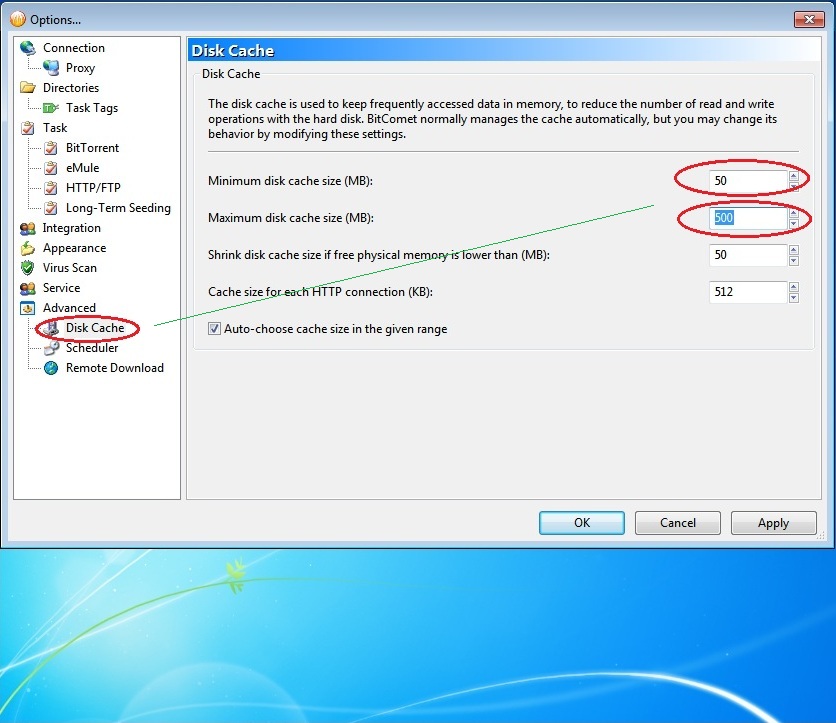This screenshot has width=836, height=723.
Task: Click the Remote Download globe icon
Action: 51,368
